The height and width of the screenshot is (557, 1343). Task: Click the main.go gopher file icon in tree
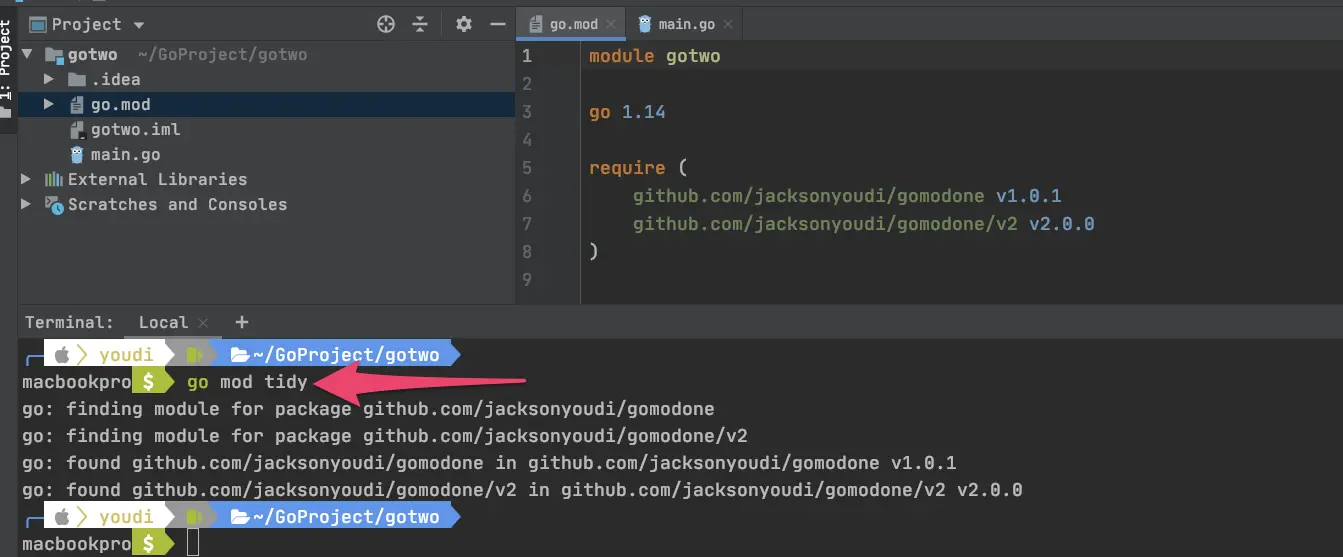(x=77, y=154)
